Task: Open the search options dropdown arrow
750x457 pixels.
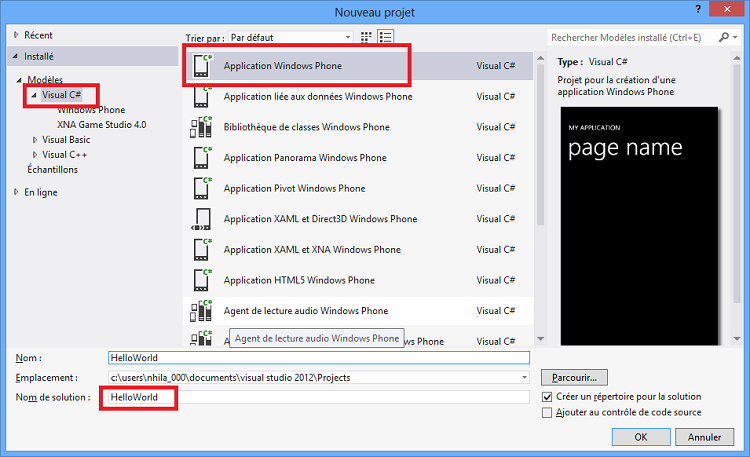Action: point(735,37)
